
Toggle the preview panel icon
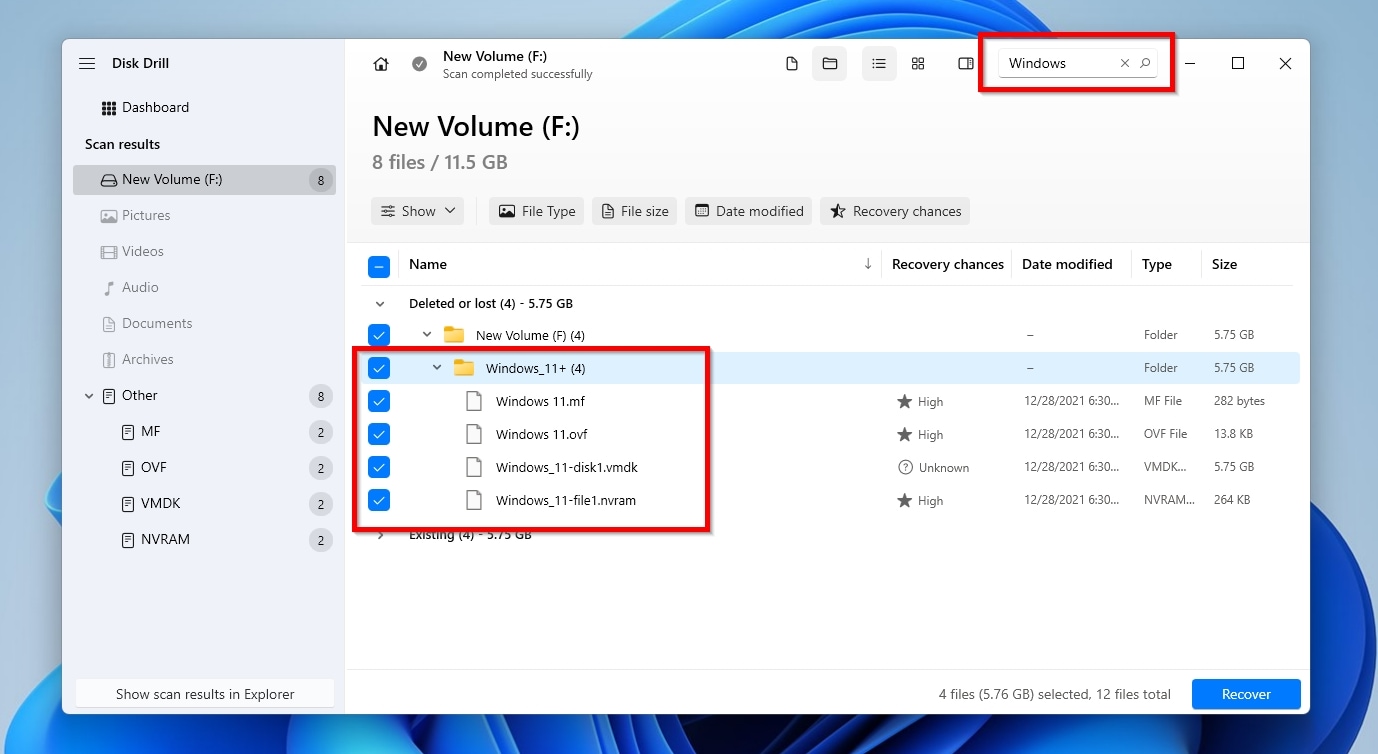pyautogui.click(x=966, y=64)
